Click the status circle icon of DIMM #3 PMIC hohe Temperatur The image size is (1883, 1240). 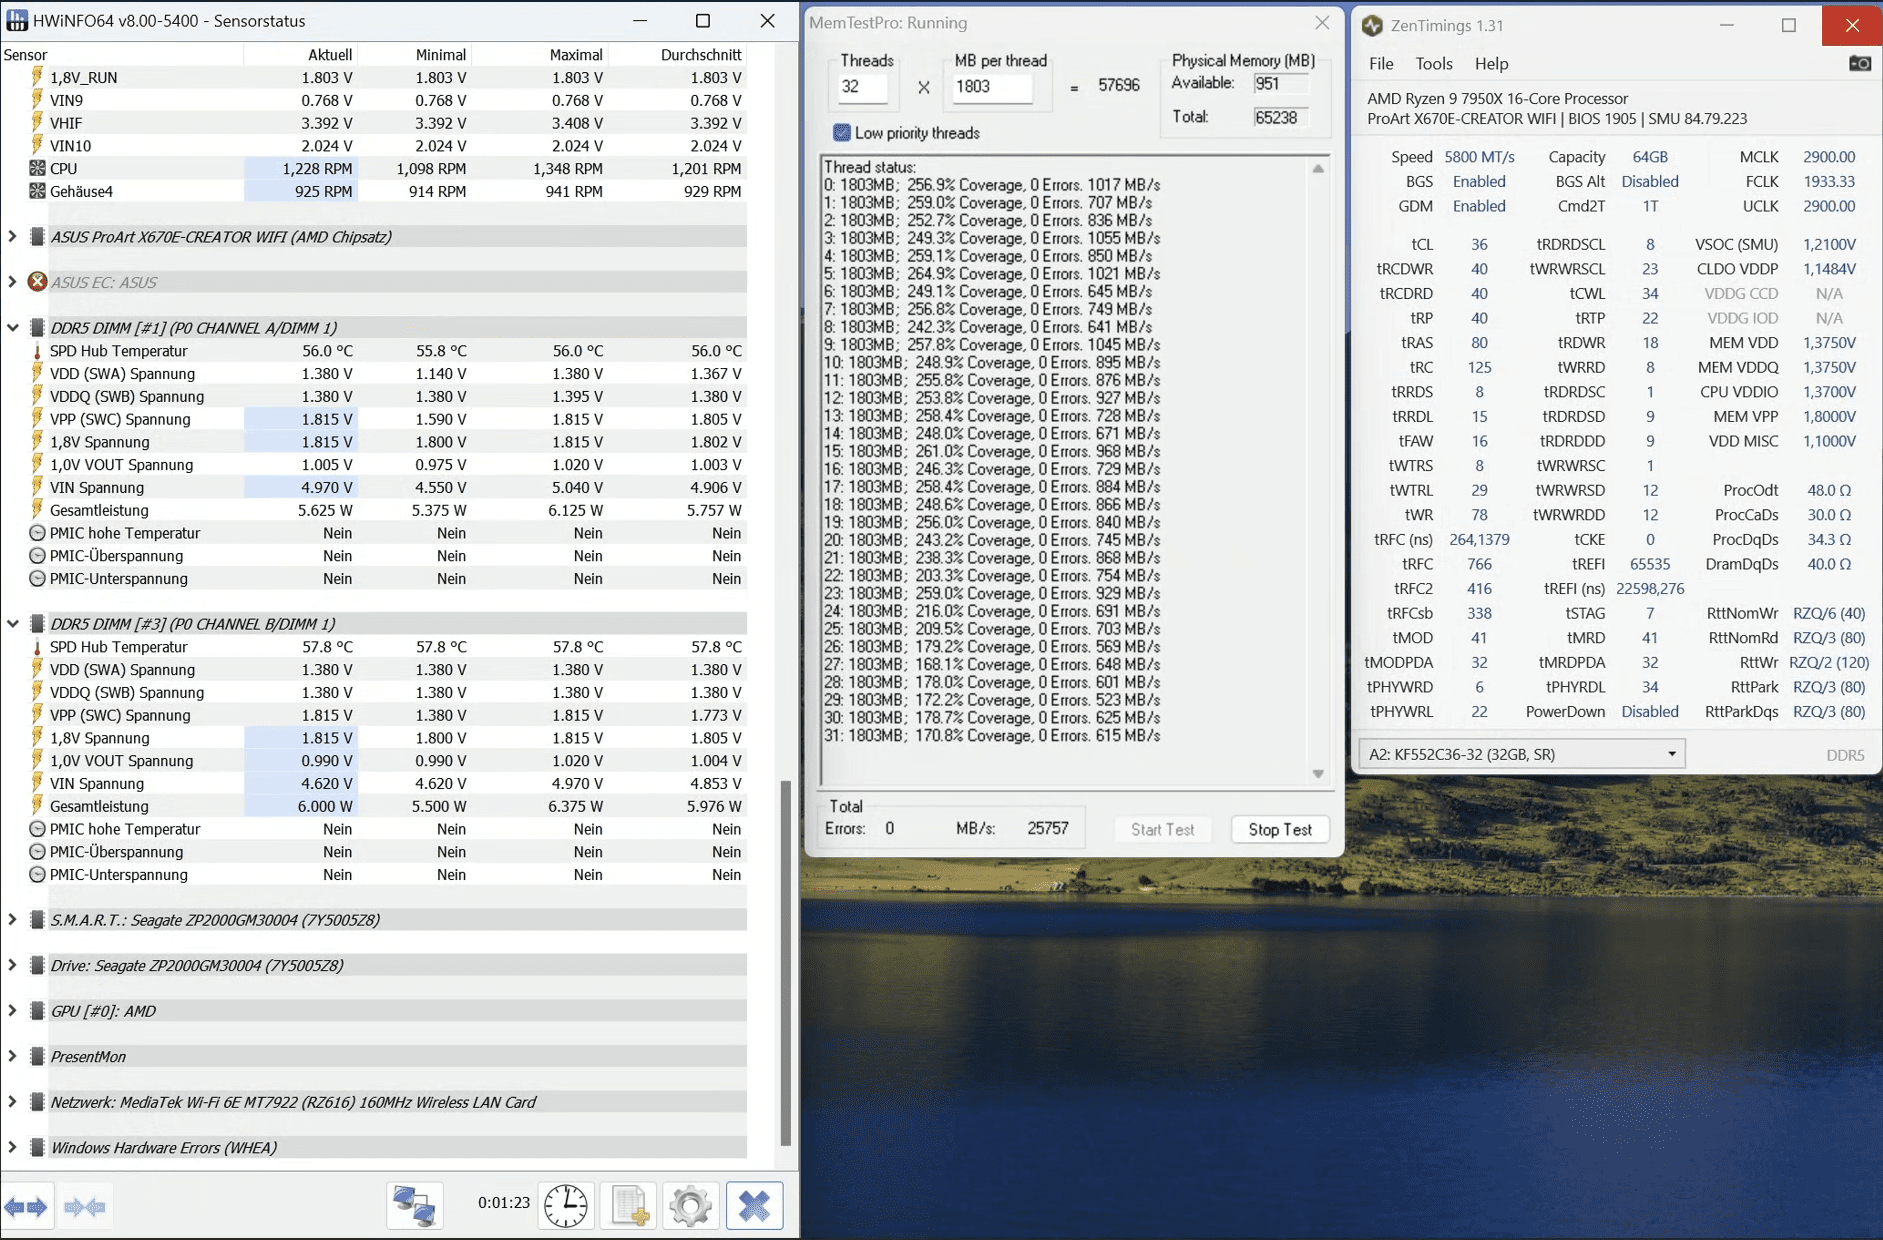click(x=37, y=829)
